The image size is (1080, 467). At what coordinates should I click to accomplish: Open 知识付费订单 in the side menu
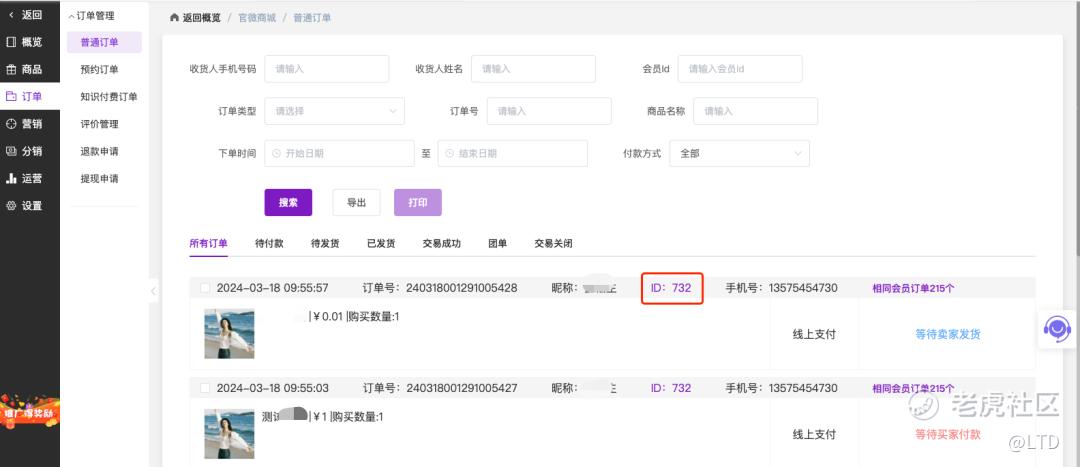[108, 97]
